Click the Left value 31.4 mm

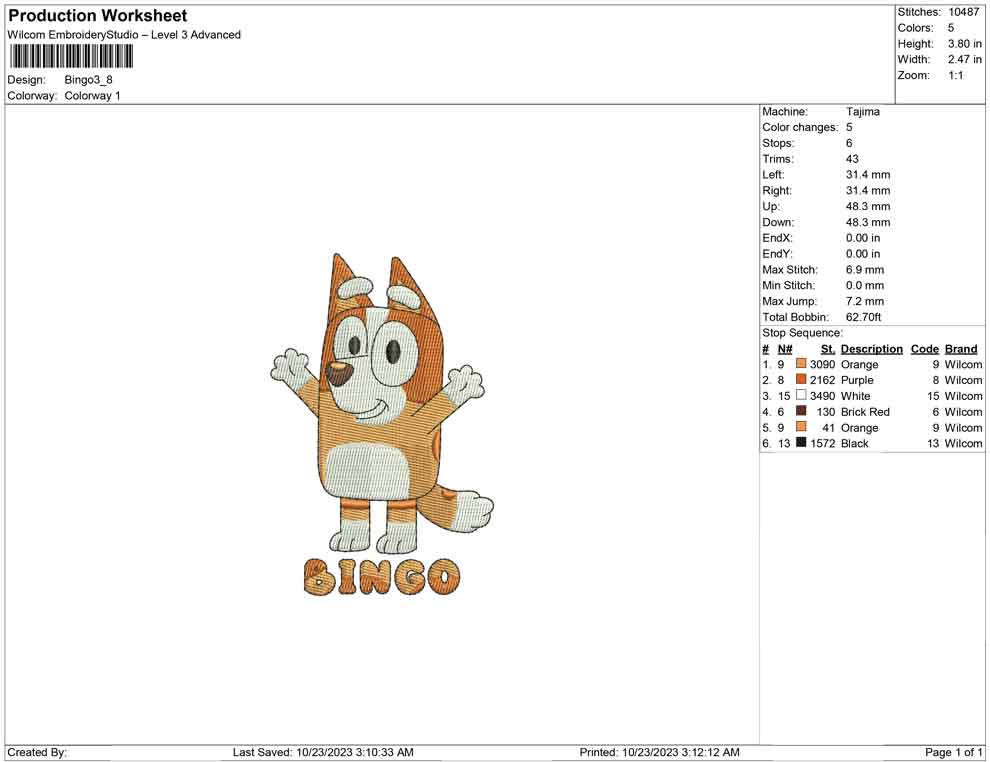[x=868, y=174]
